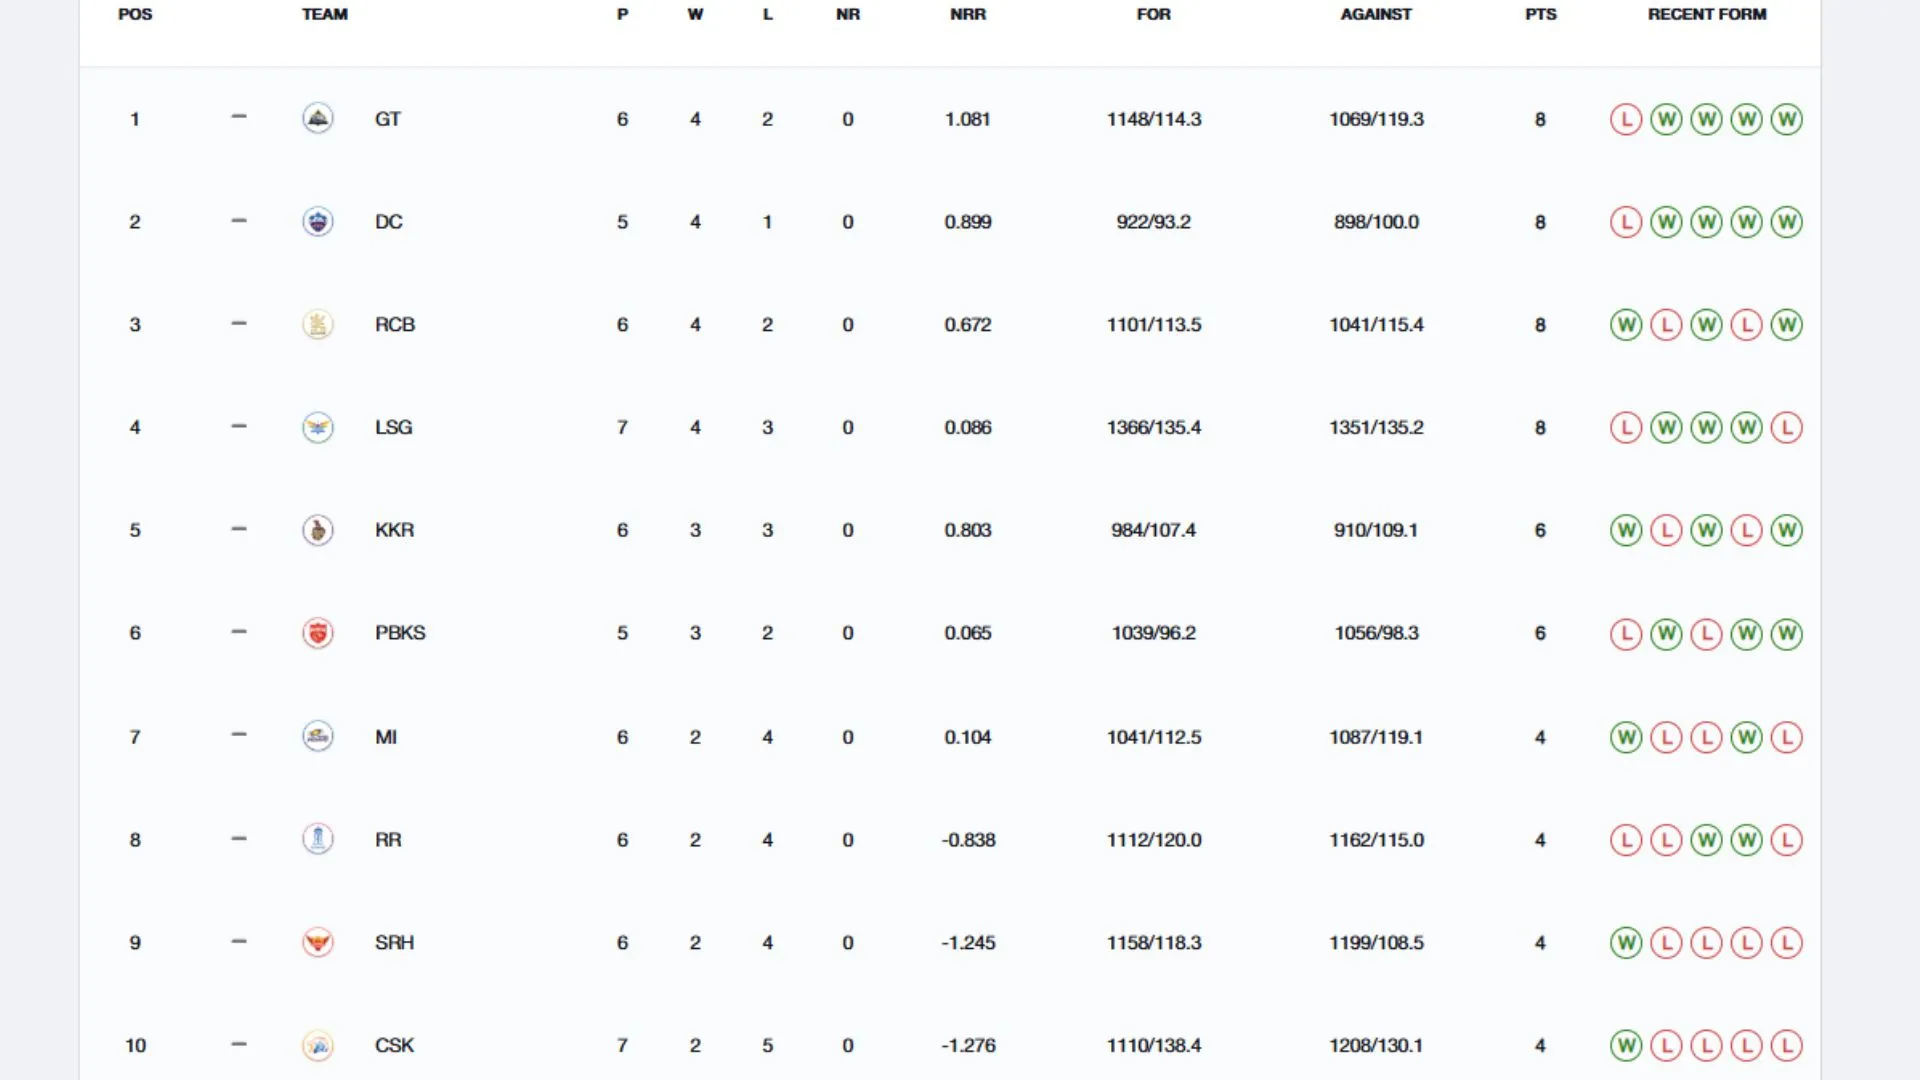This screenshot has width=1920, height=1080.
Task: Click last recent form L icon for LSG
Action: [x=1787, y=428]
